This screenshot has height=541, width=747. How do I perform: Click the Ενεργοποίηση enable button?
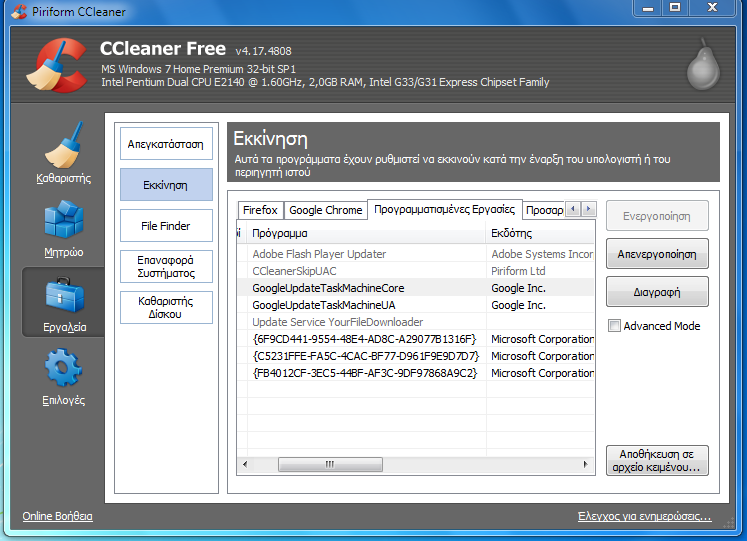(657, 216)
